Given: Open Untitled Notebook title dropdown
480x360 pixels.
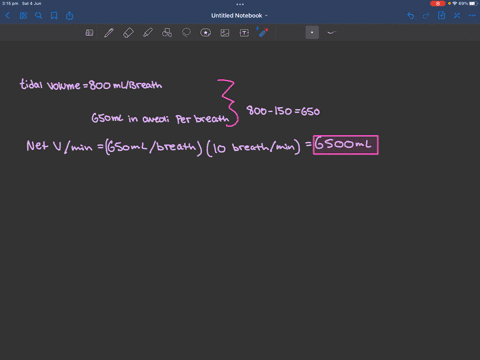Looking at the screenshot, I should (x=239, y=16).
